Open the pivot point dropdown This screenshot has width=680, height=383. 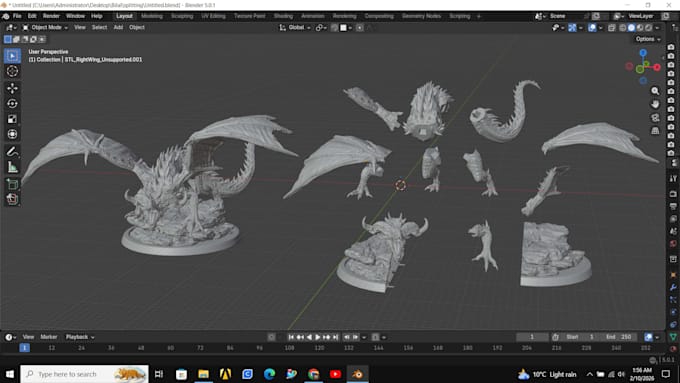pyautogui.click(x=321, y=28)
